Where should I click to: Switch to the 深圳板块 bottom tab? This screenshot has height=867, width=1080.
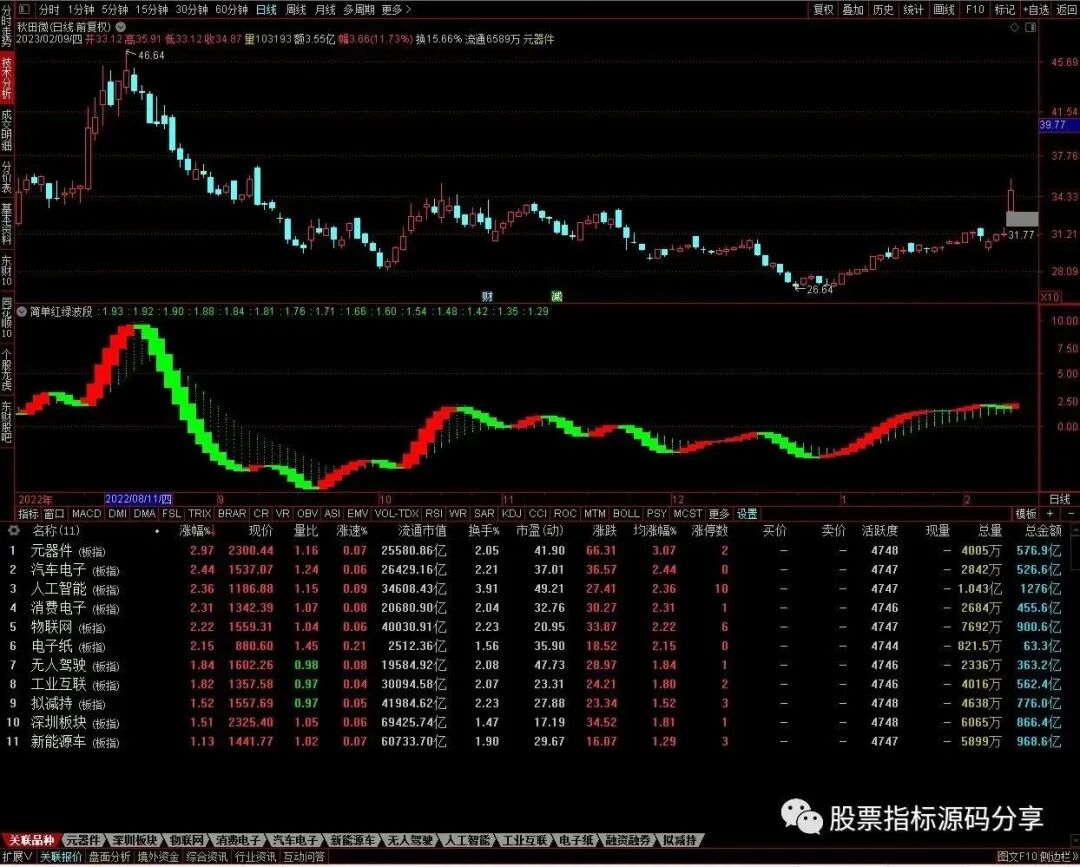point(135,841)
